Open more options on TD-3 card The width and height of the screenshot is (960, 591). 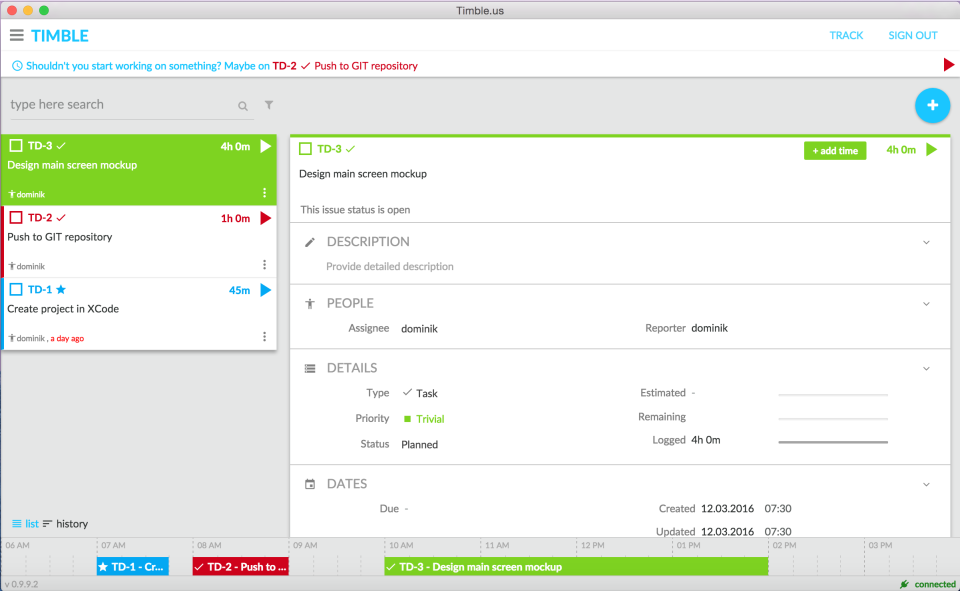(x=264, y=192)
